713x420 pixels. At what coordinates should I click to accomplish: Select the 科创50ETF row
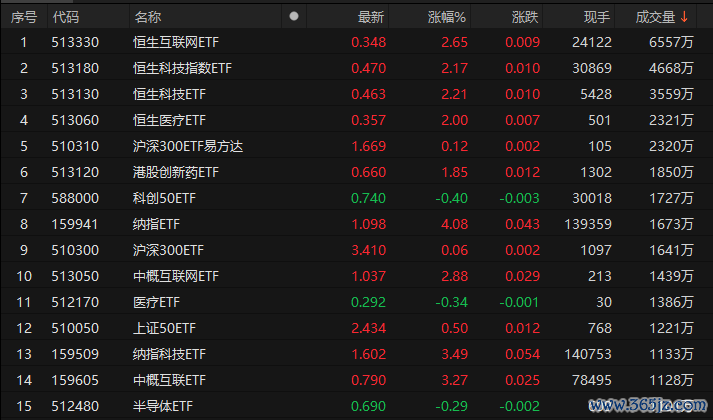point(162,198)
